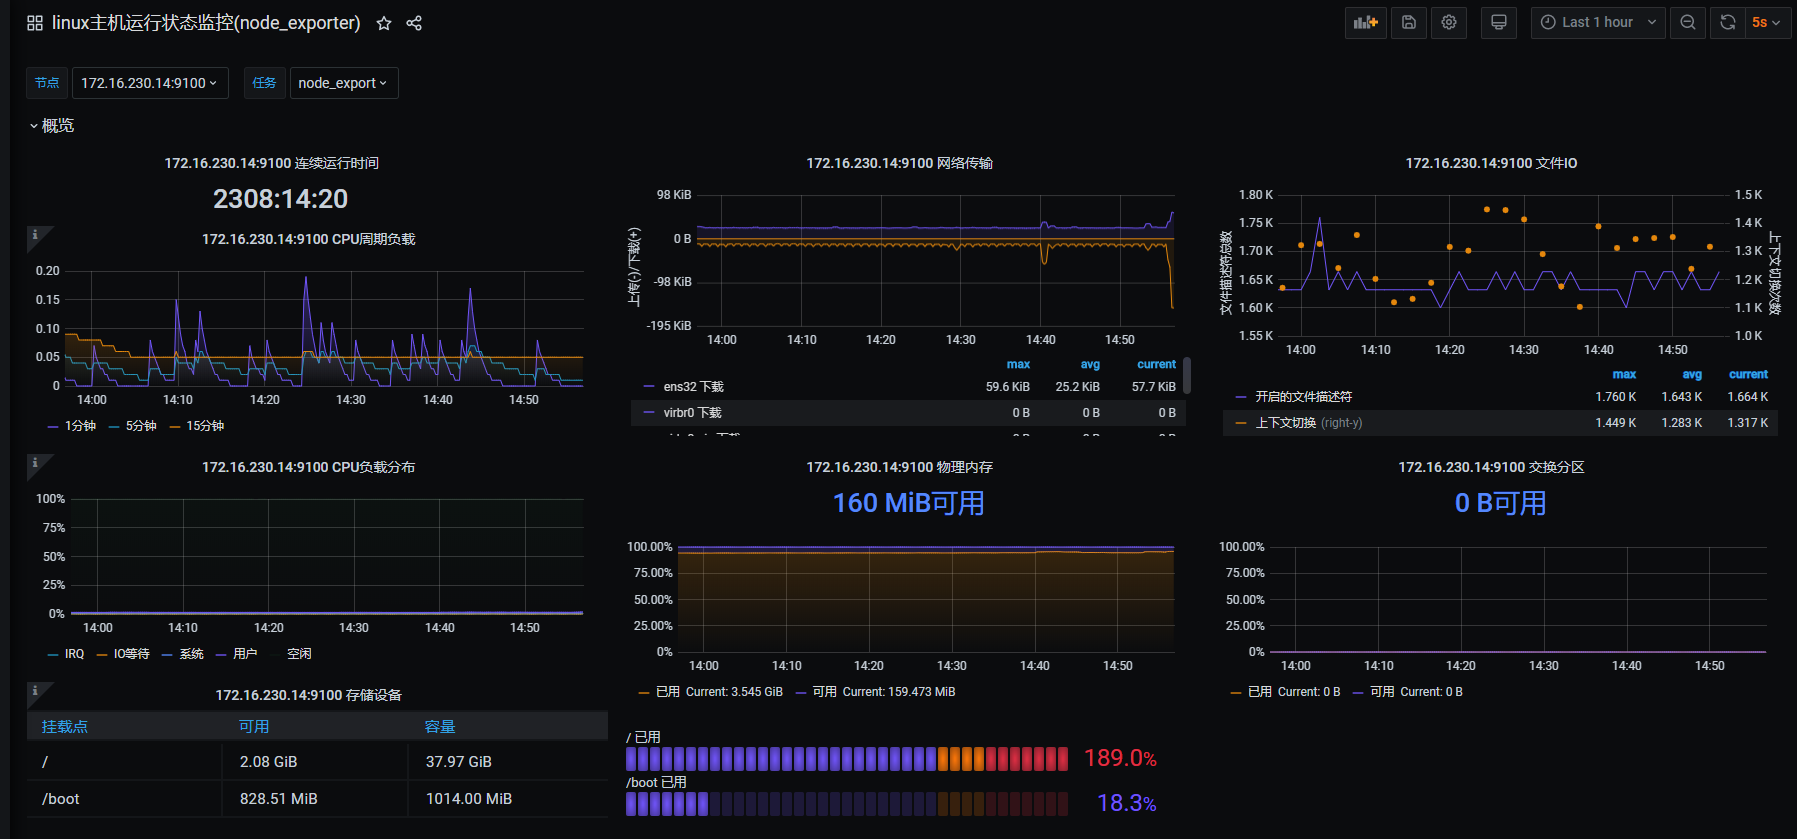The image size is (1797, 839).
Task: Click the 160 MiB可用 memory stat
Action: (908, 503)
